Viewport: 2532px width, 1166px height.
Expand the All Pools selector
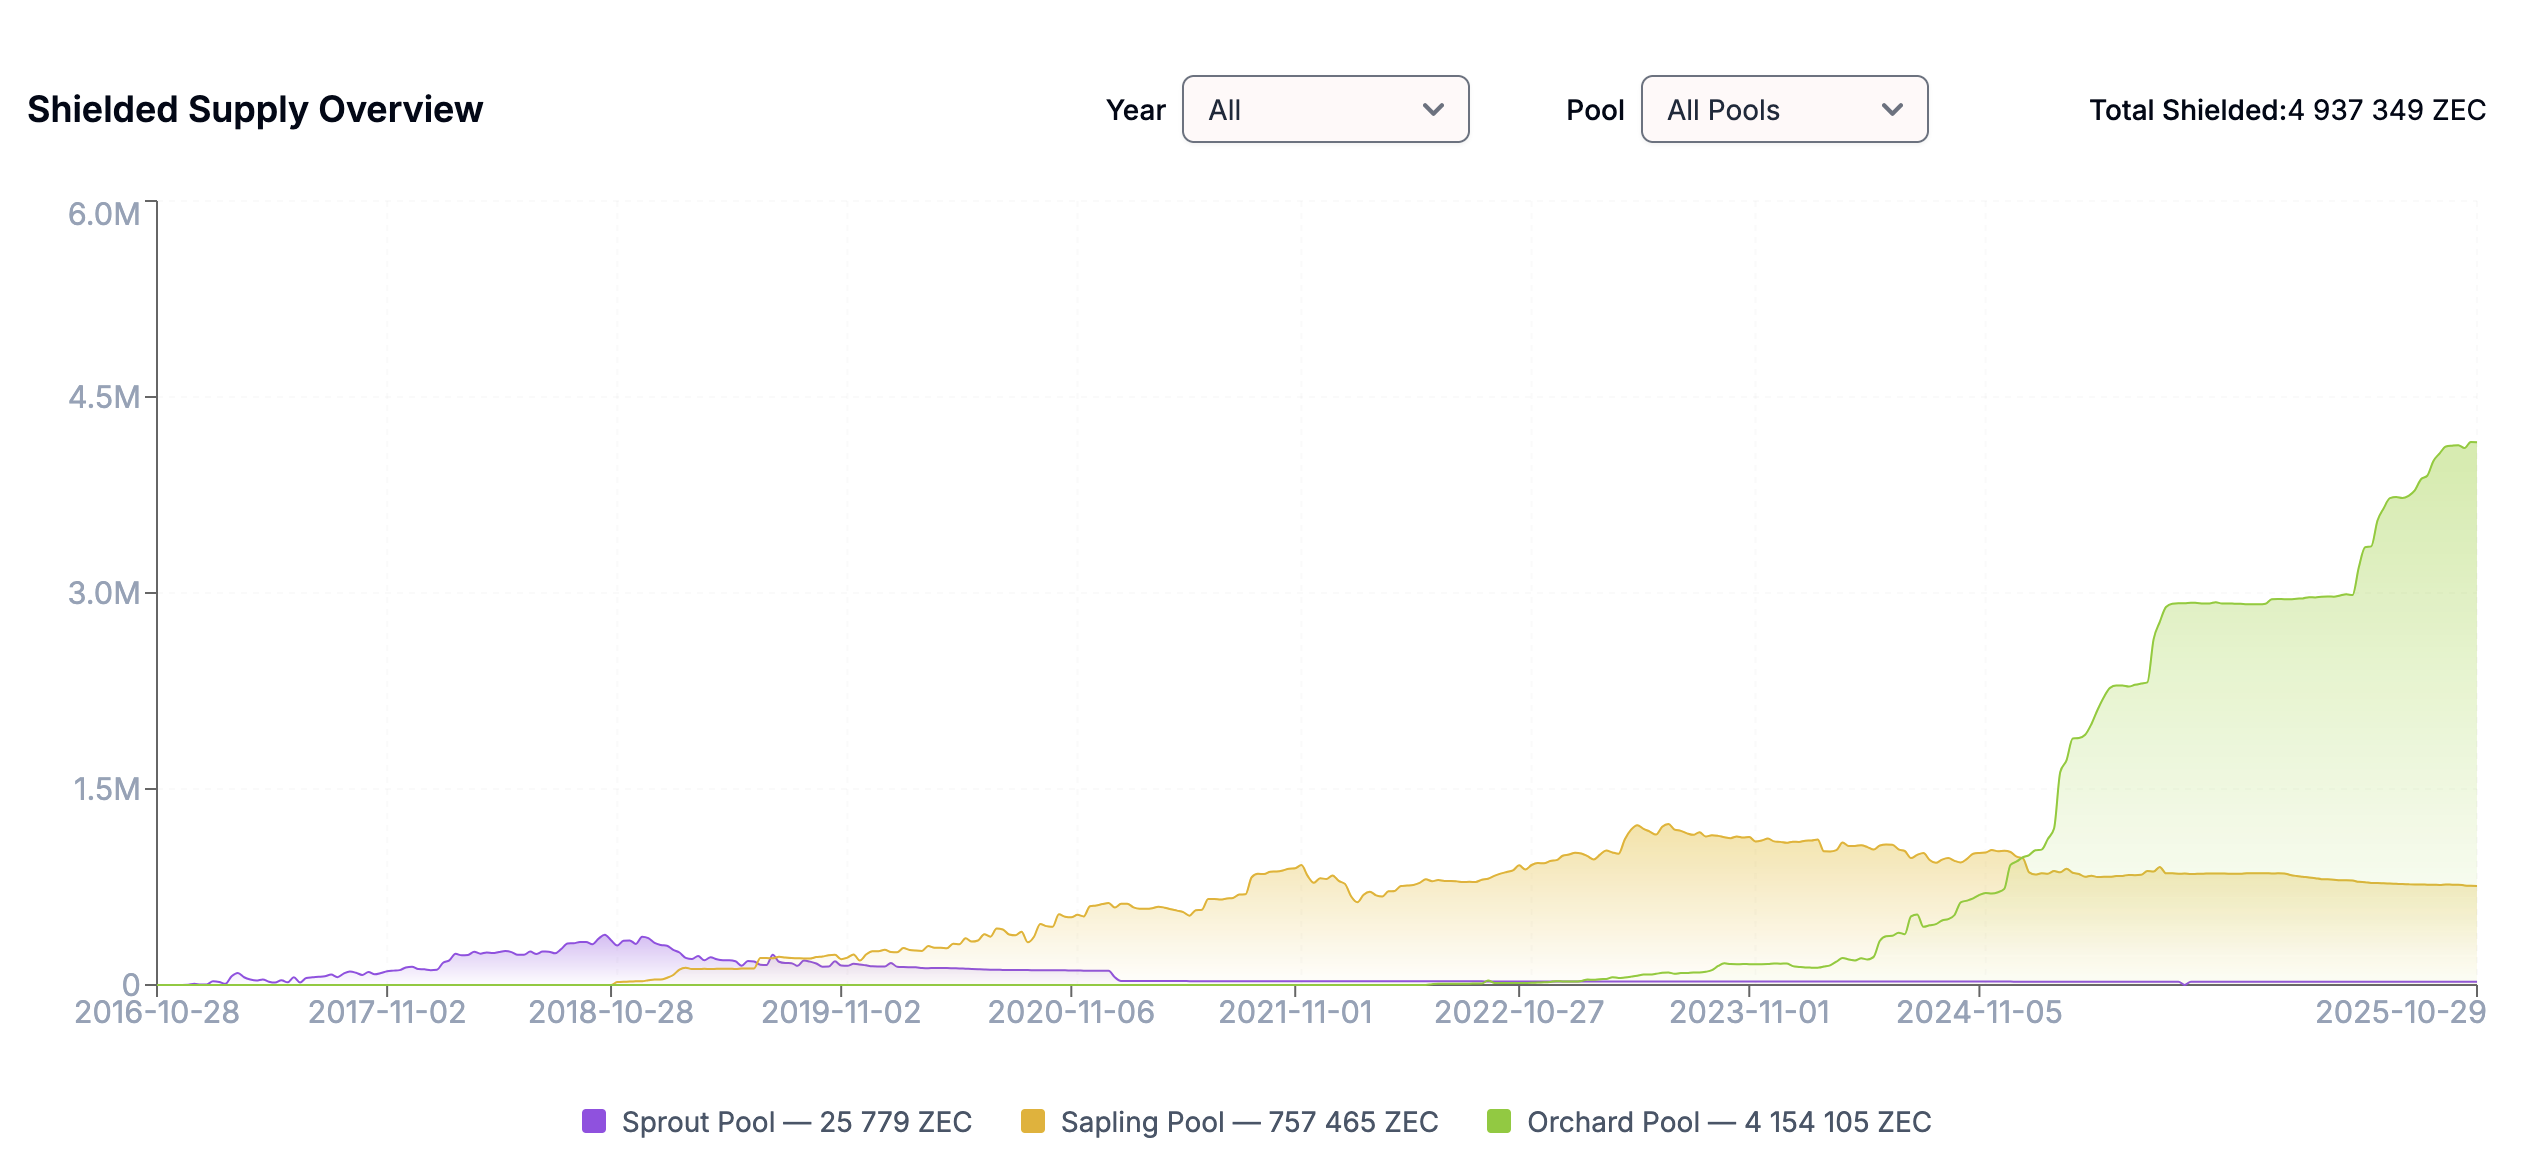point(1783,110)
